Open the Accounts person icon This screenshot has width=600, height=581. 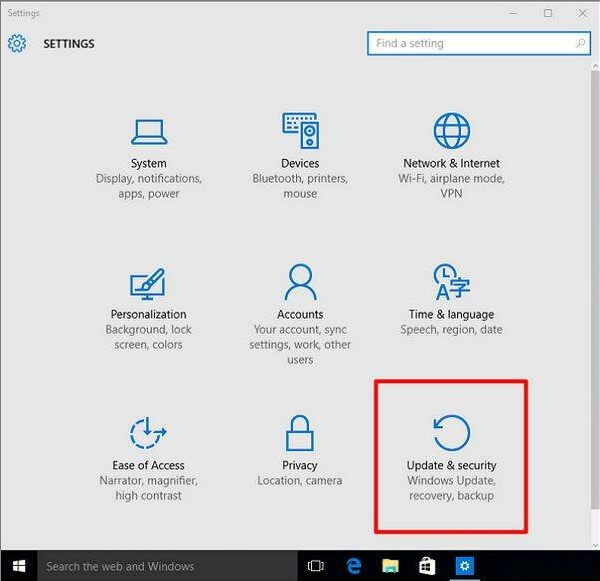pos(300,282)
